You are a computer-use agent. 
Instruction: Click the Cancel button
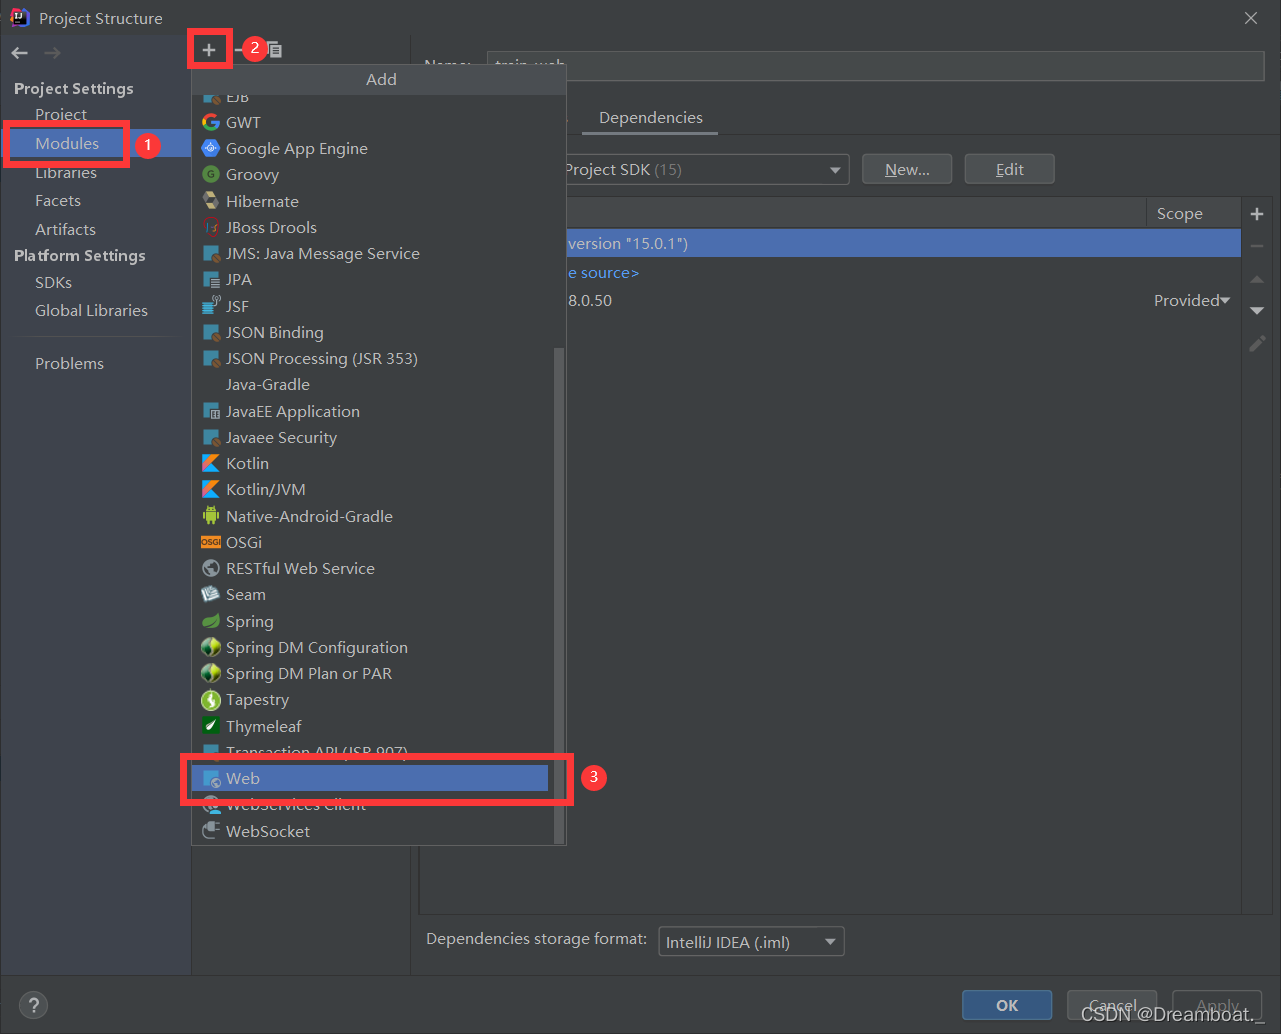point(1112,1005)
